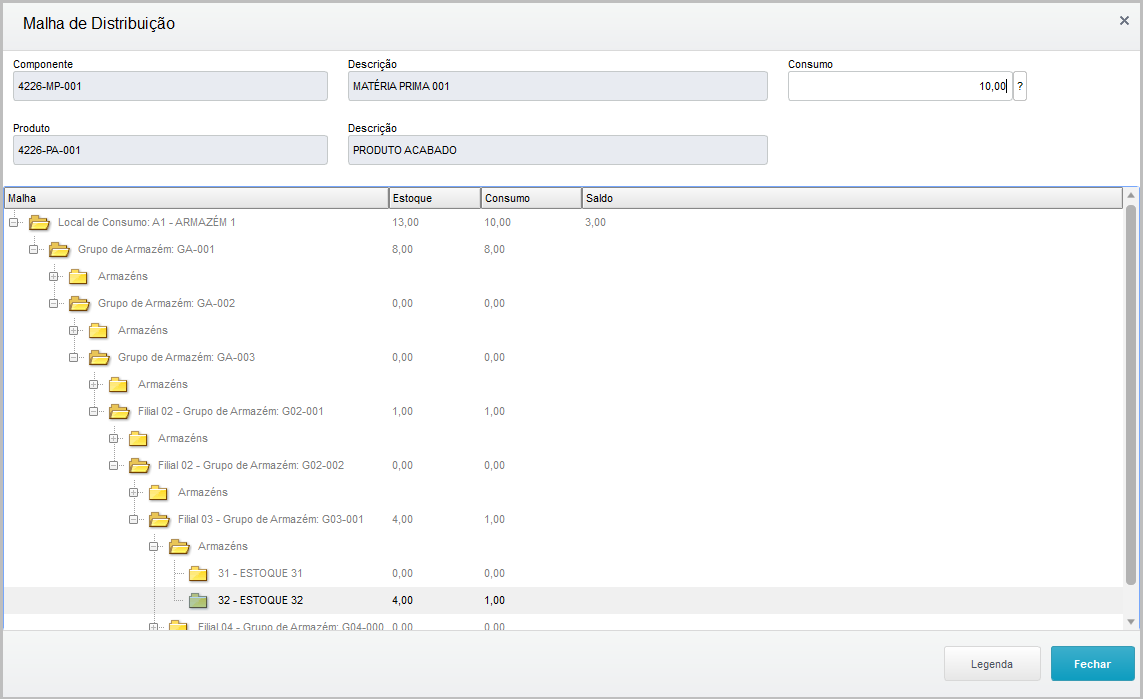
Task: Expand Armazéns under Grupo GA-001
Action: pos(54,276)
